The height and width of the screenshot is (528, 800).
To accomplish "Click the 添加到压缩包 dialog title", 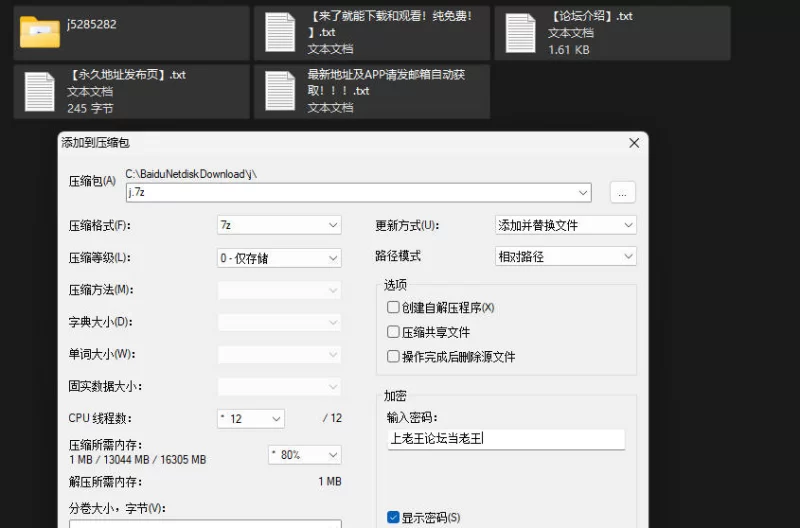I will (x=95, y=143).
